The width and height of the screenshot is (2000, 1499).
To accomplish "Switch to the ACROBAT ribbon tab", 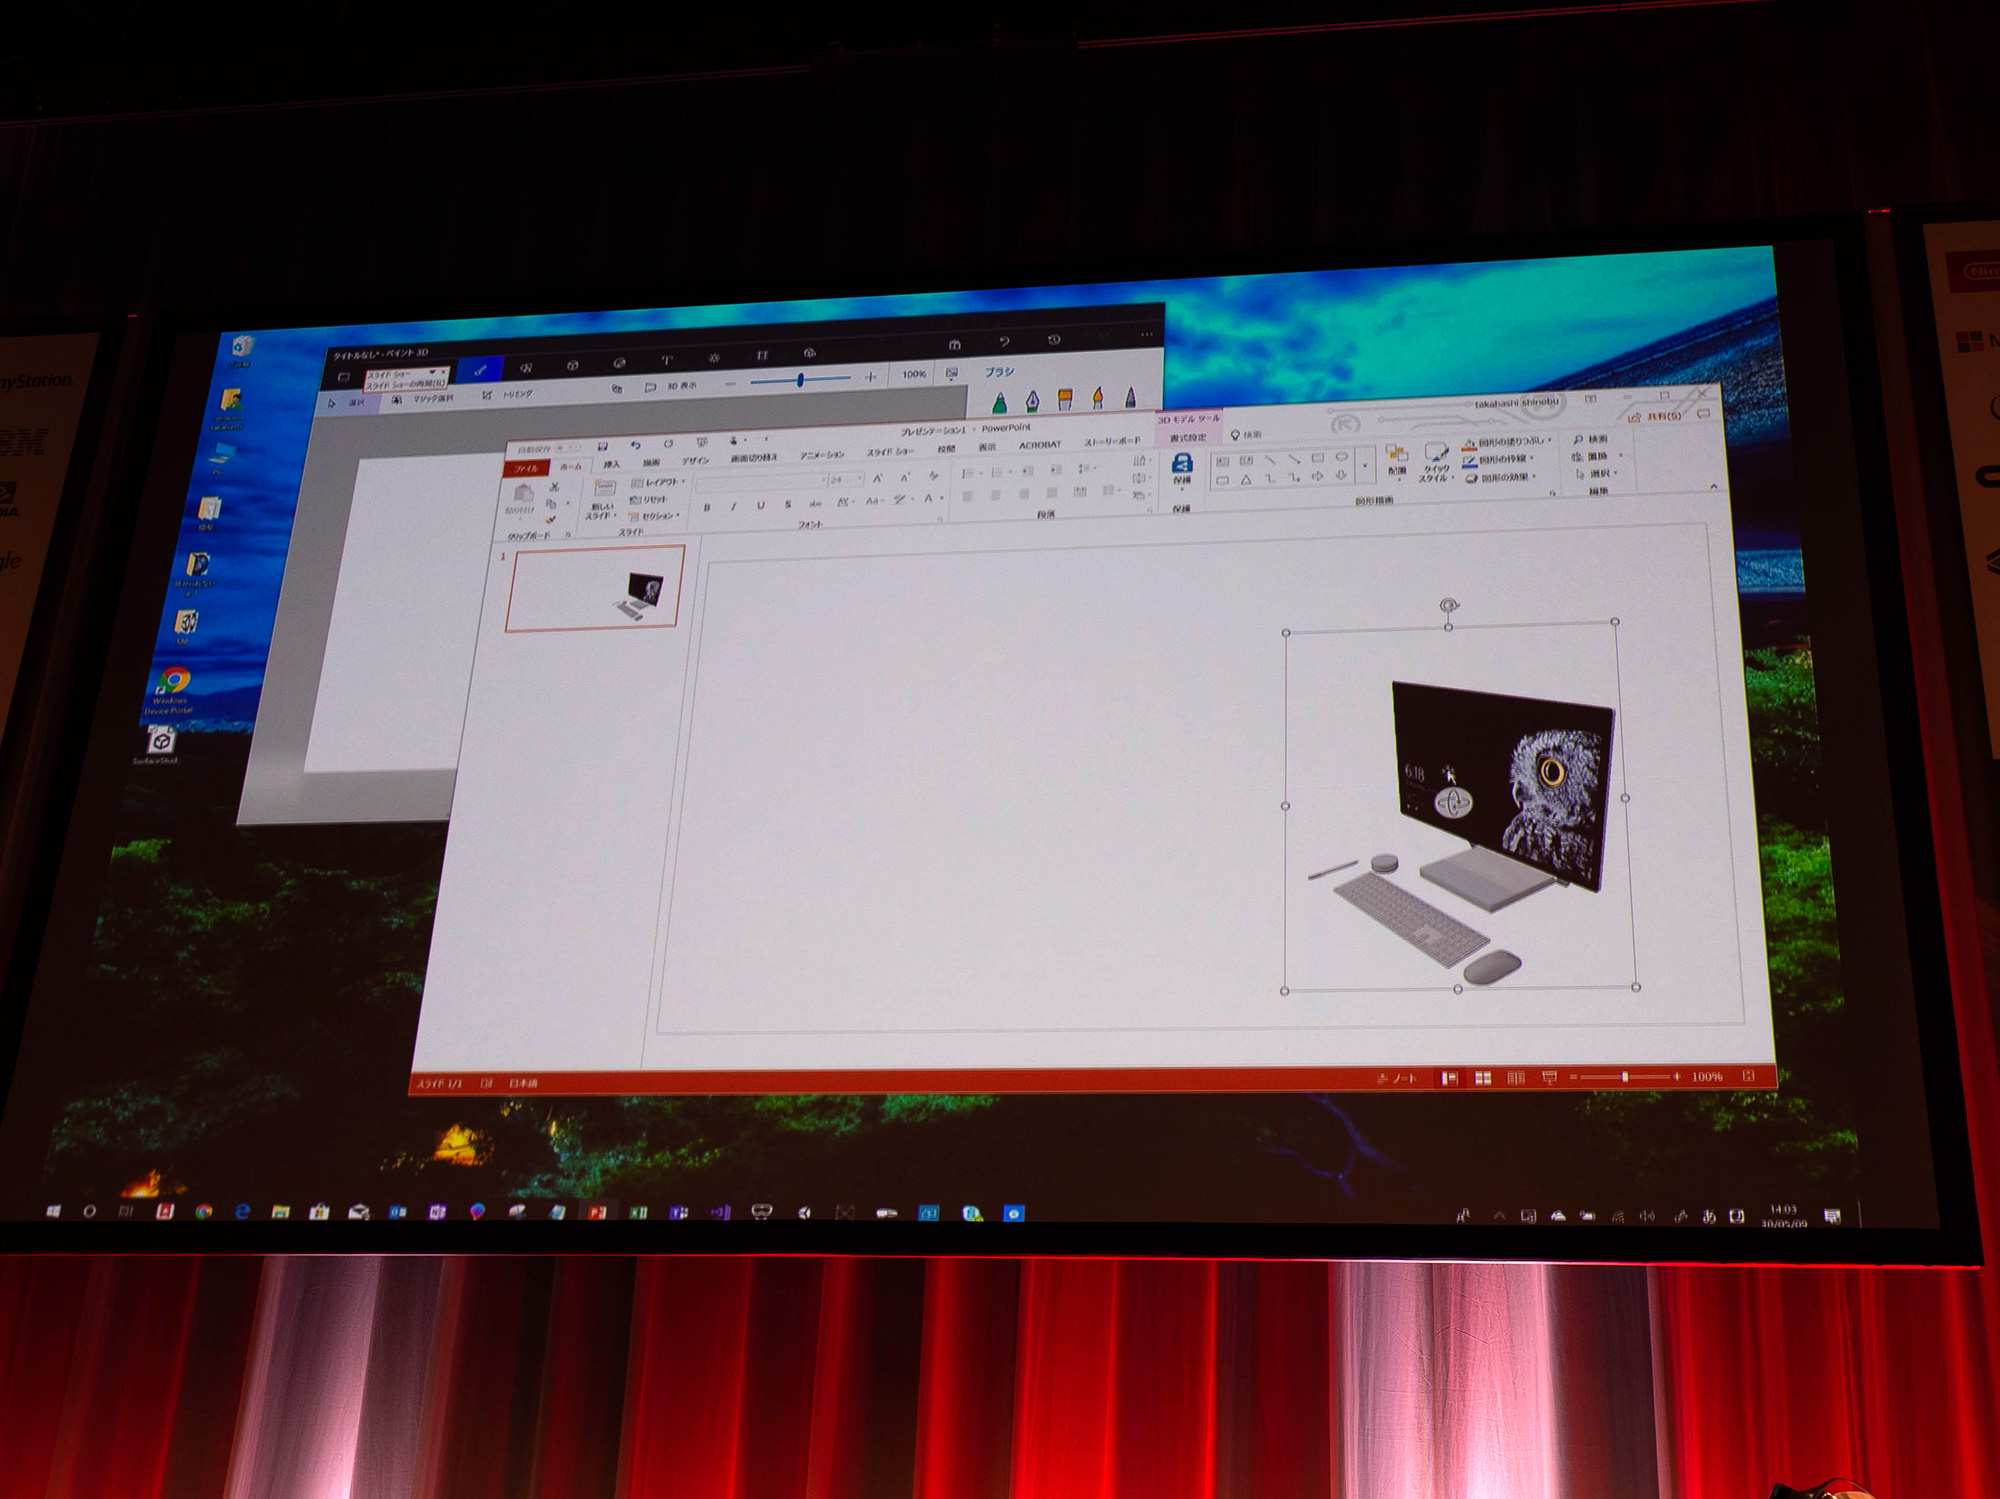I will (1039, 445).
